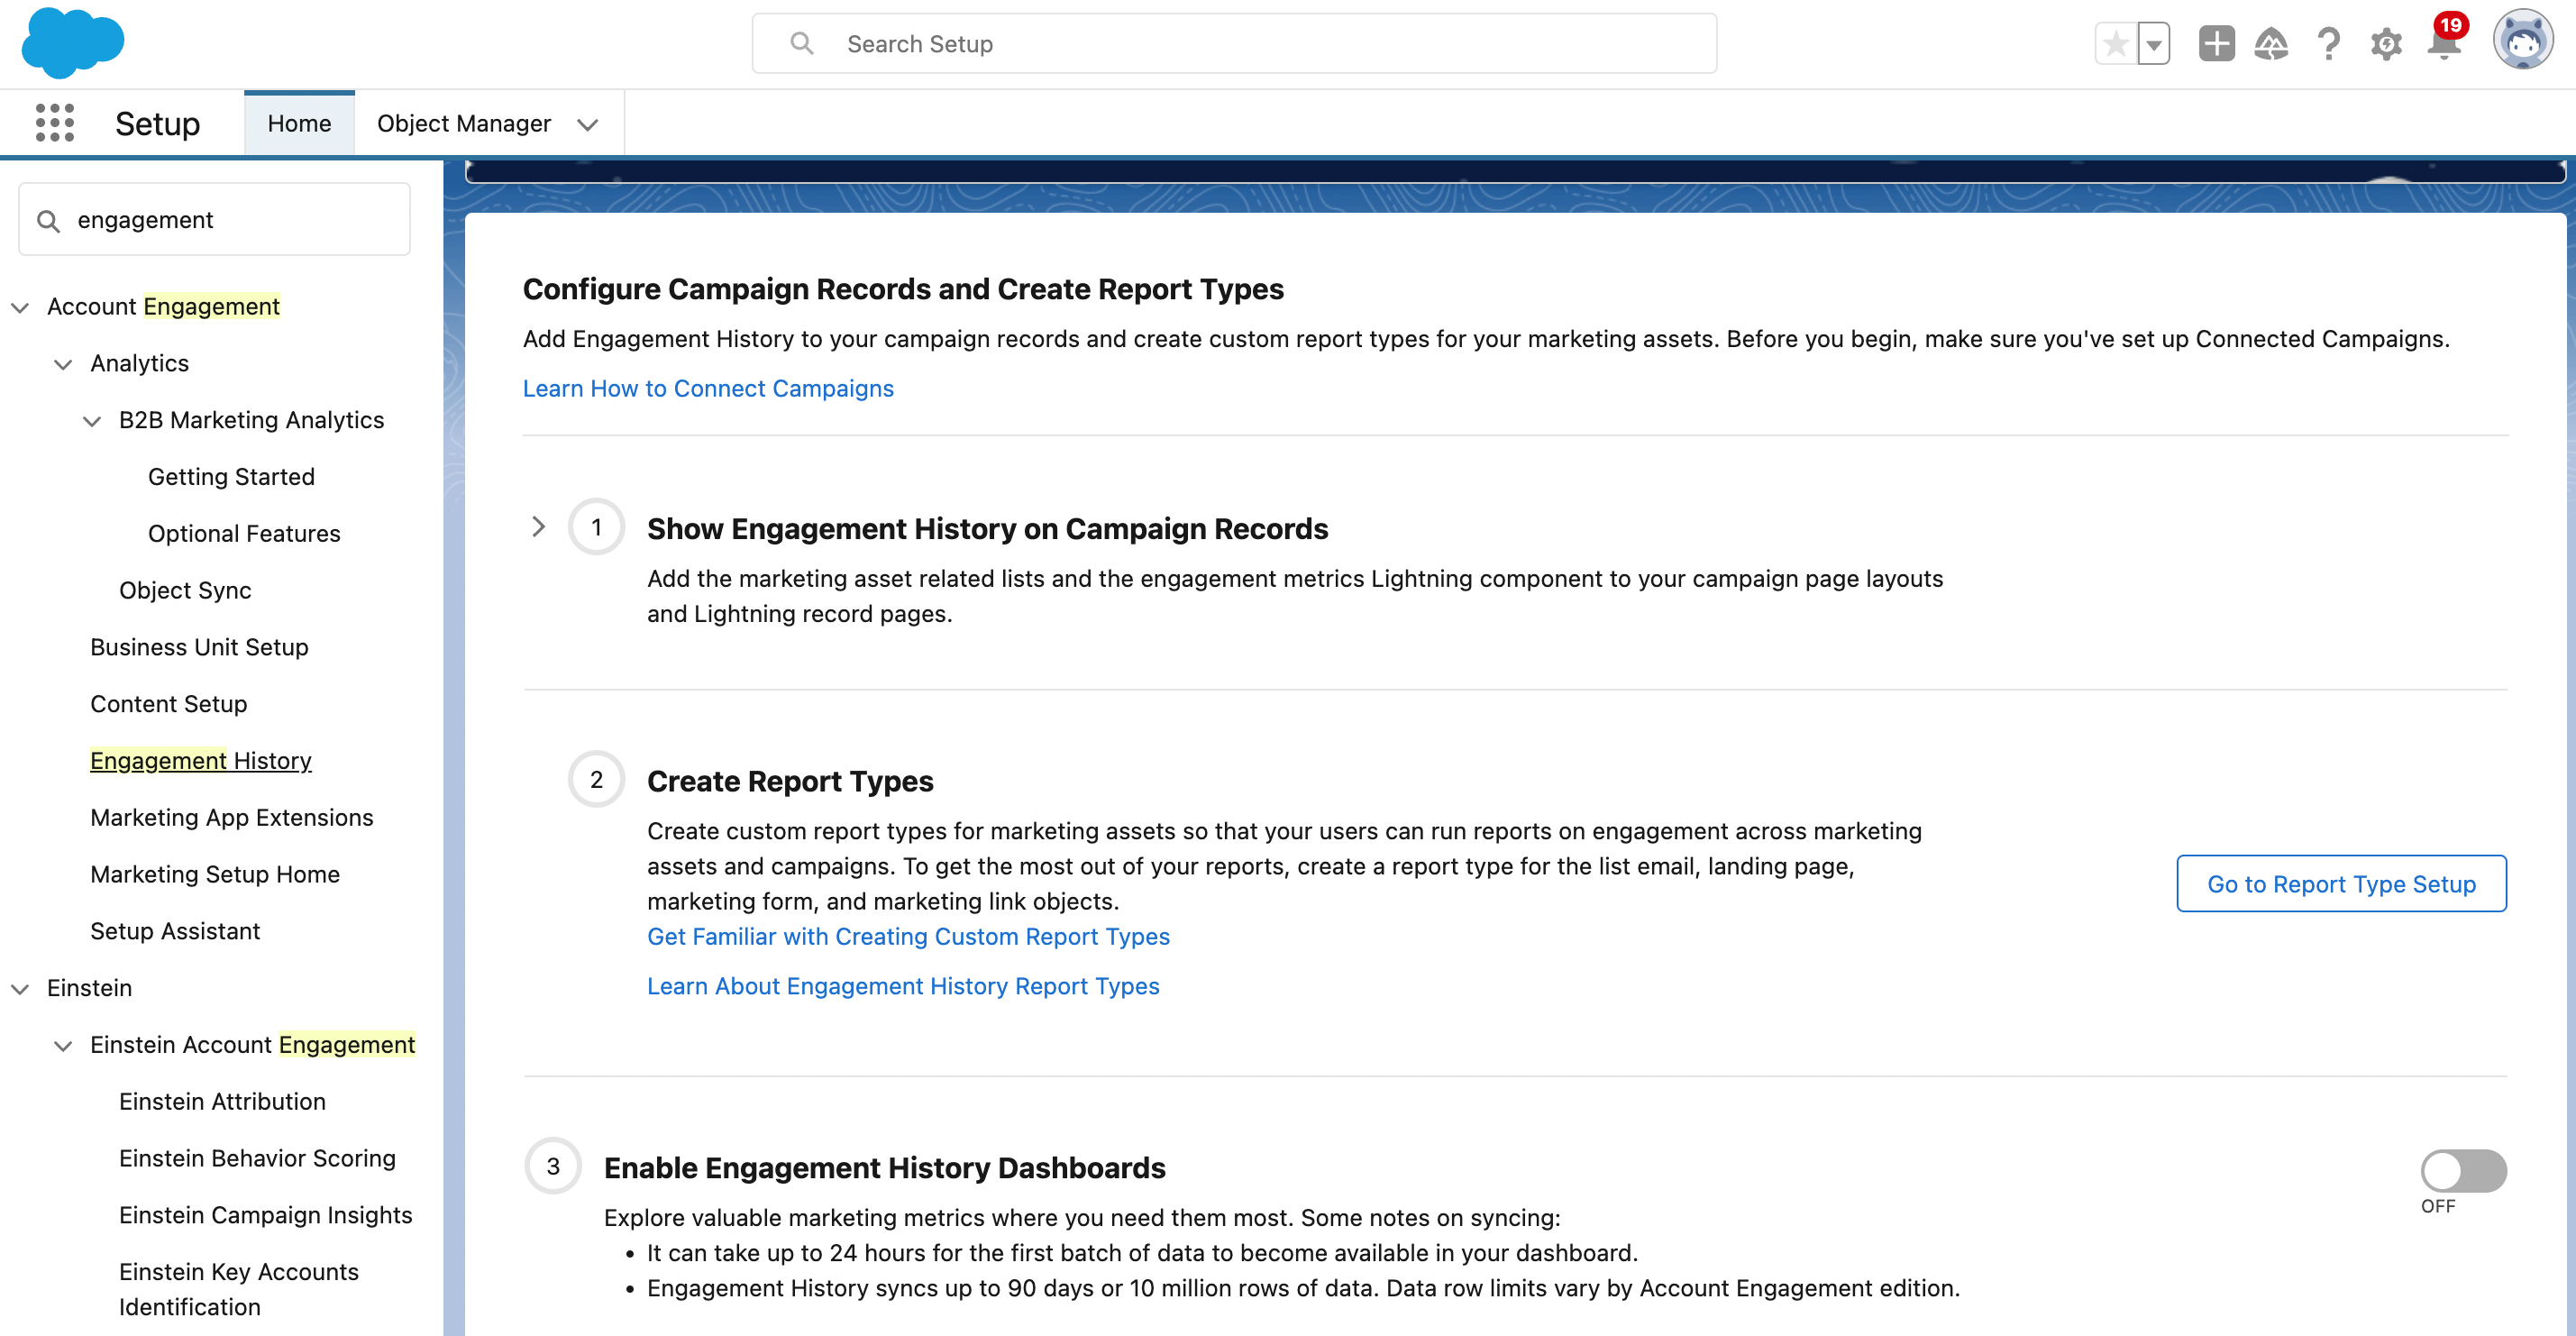Collapse the Einstein Account Engagement node

(x=63, y=1046)
